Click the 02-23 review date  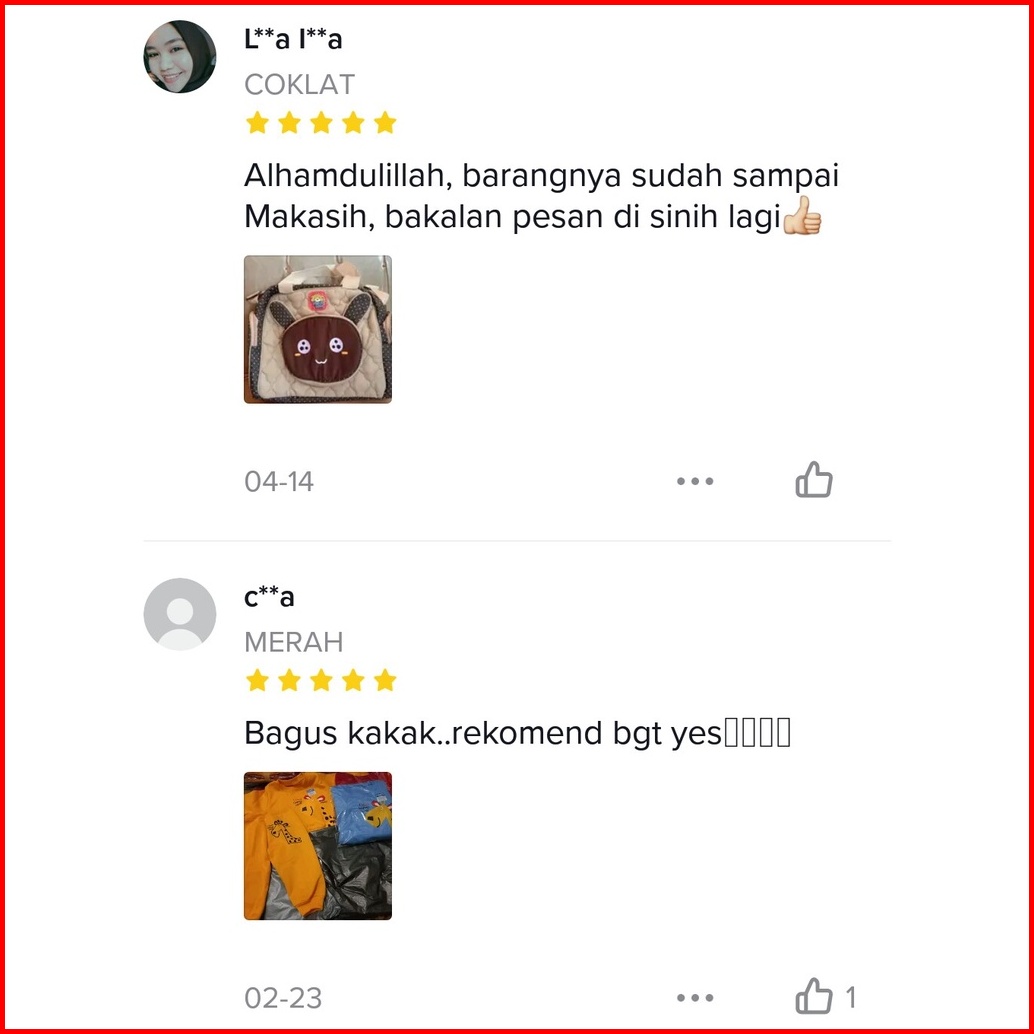tap(283, 998)
